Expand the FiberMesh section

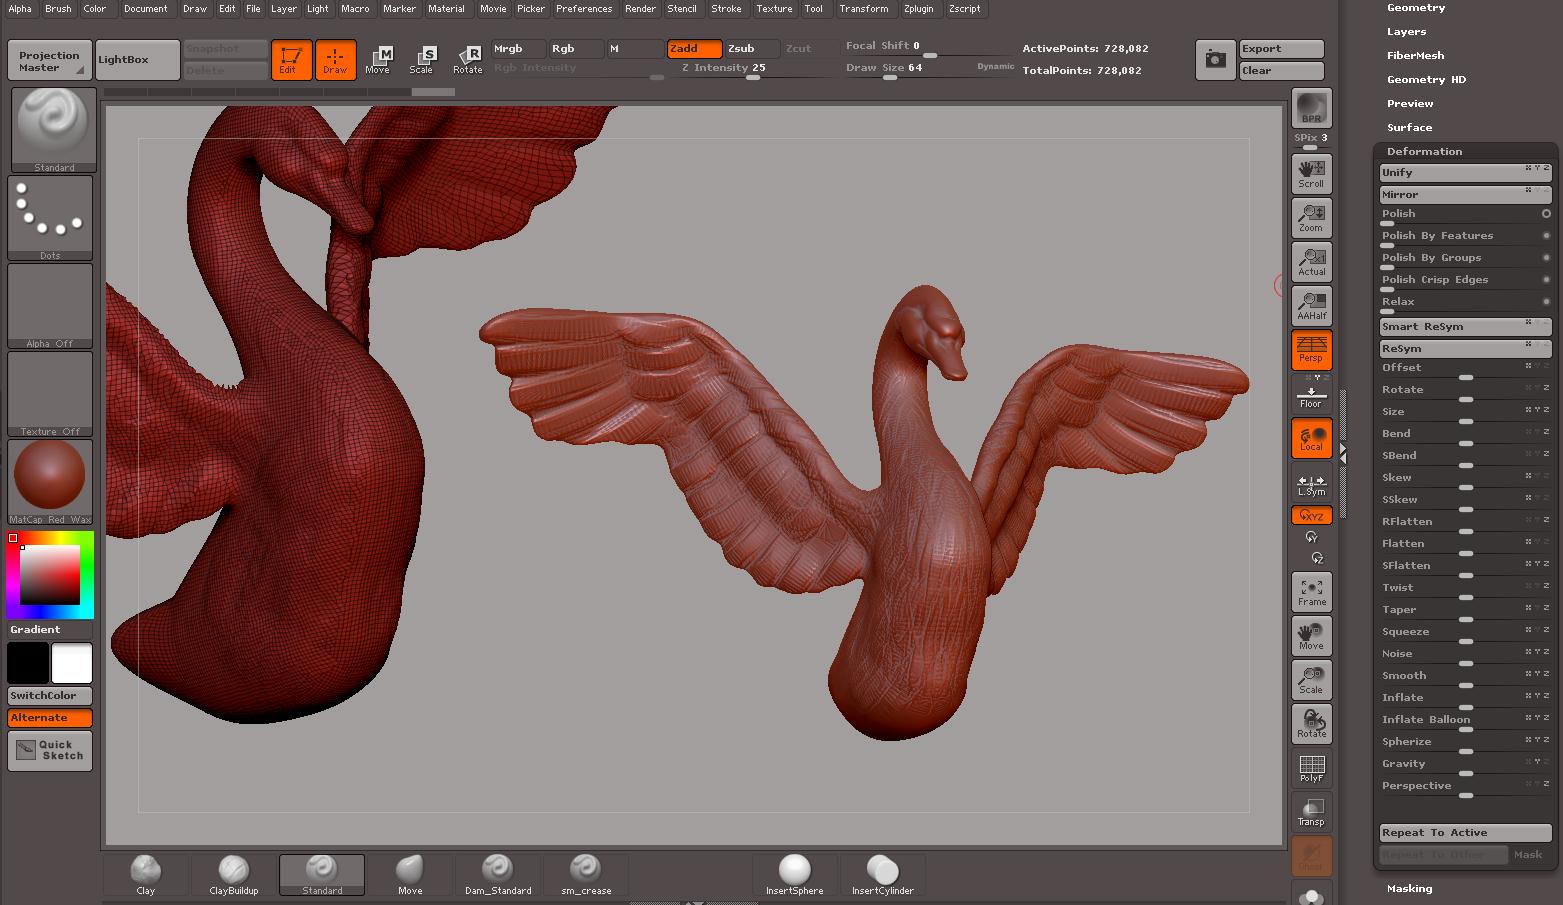point(1415,56)
